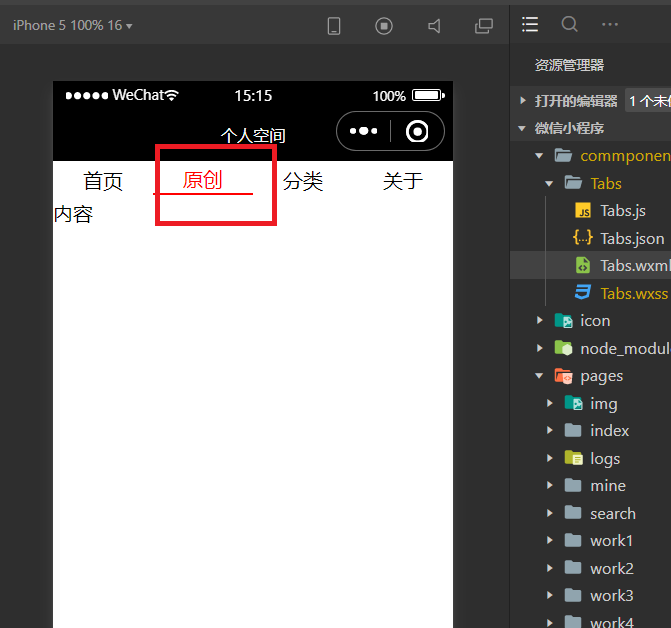Click the mine folder icon
671x628 pixels.
pyautogui.click(x=573, y=485)
